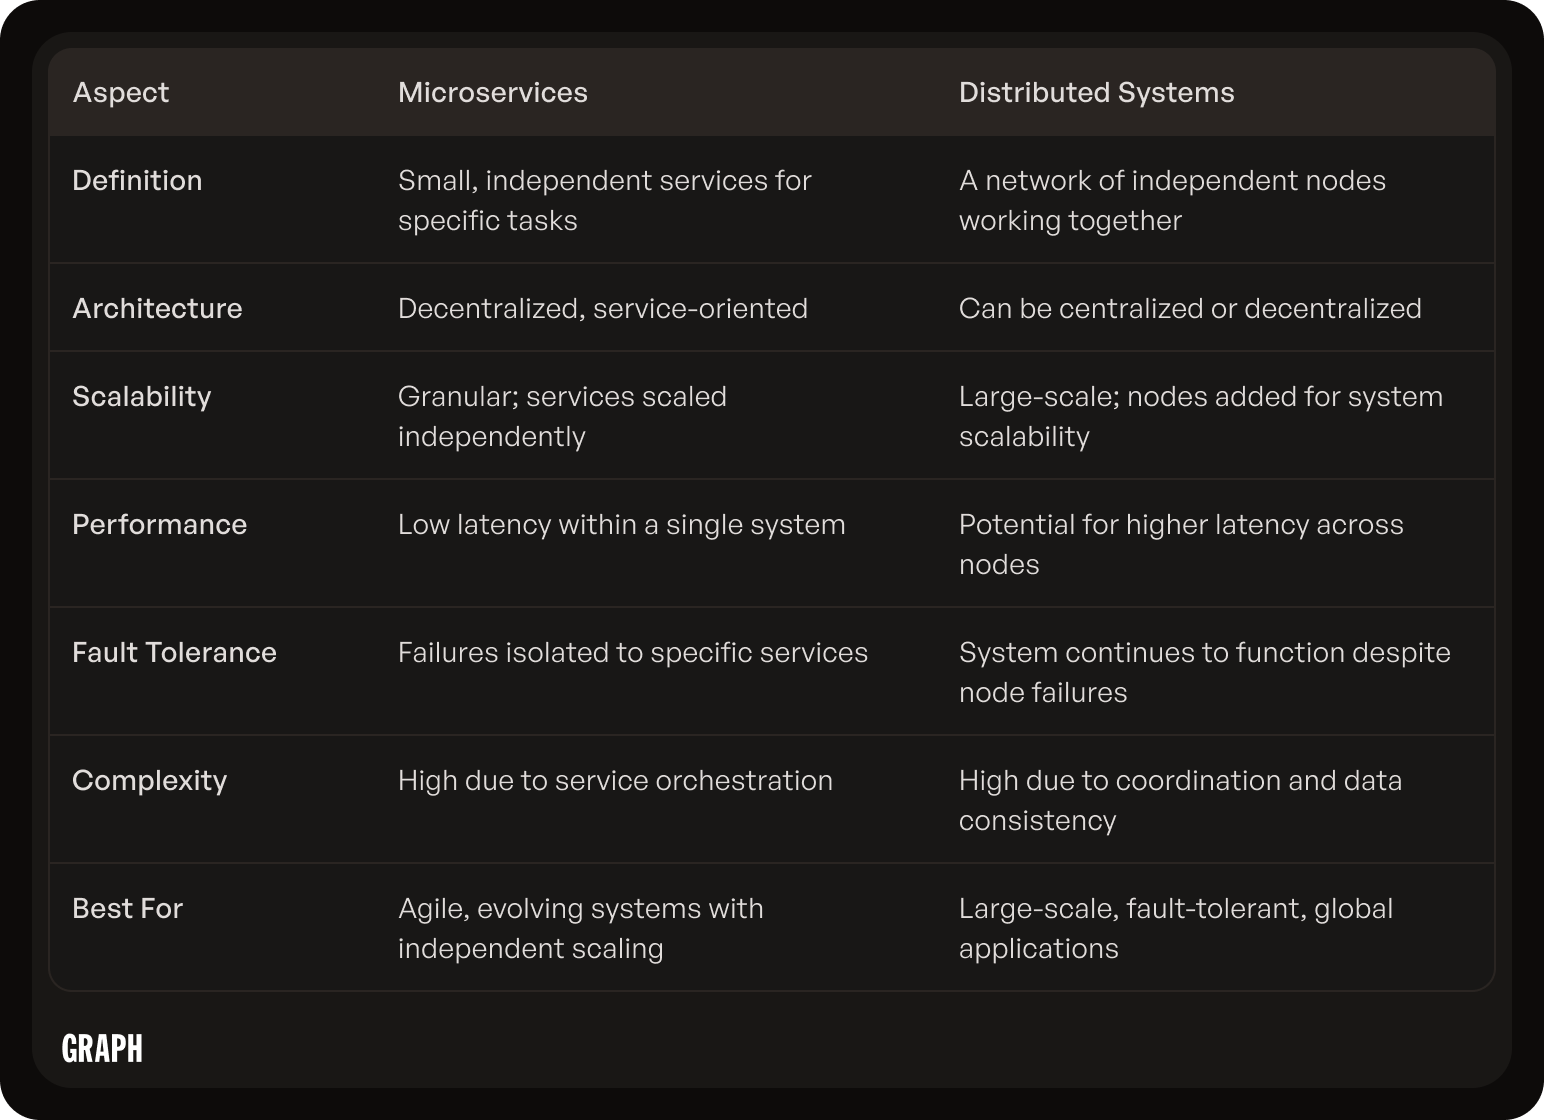
Task: Select "Large-scale, fault-tolerant, global applications" cell
Action: 1176,928
